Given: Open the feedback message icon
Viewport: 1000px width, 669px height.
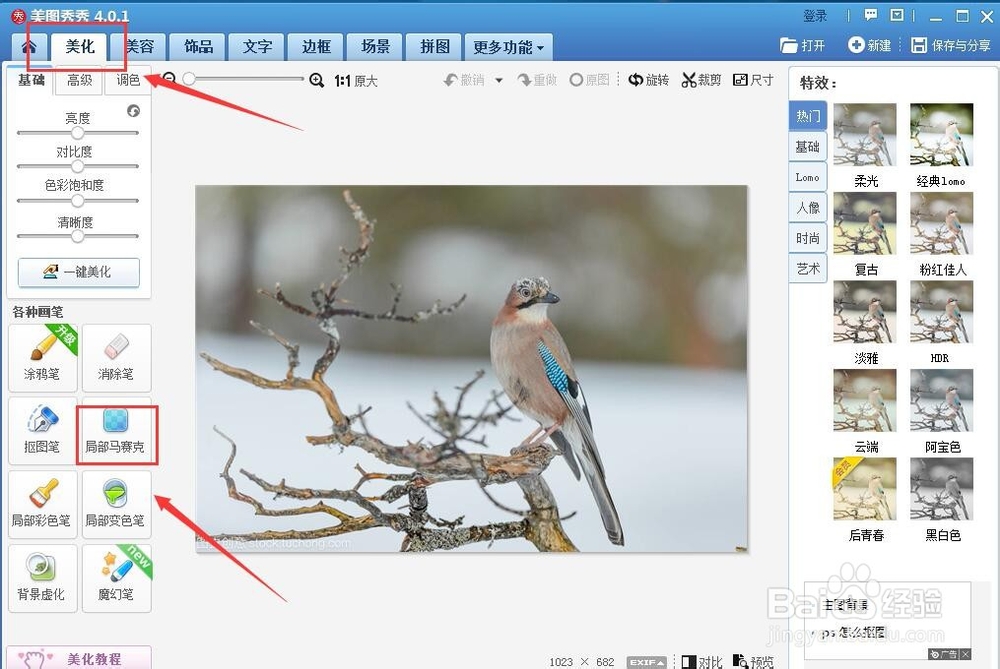Looking at the screenshot, I should click(871, 15).
